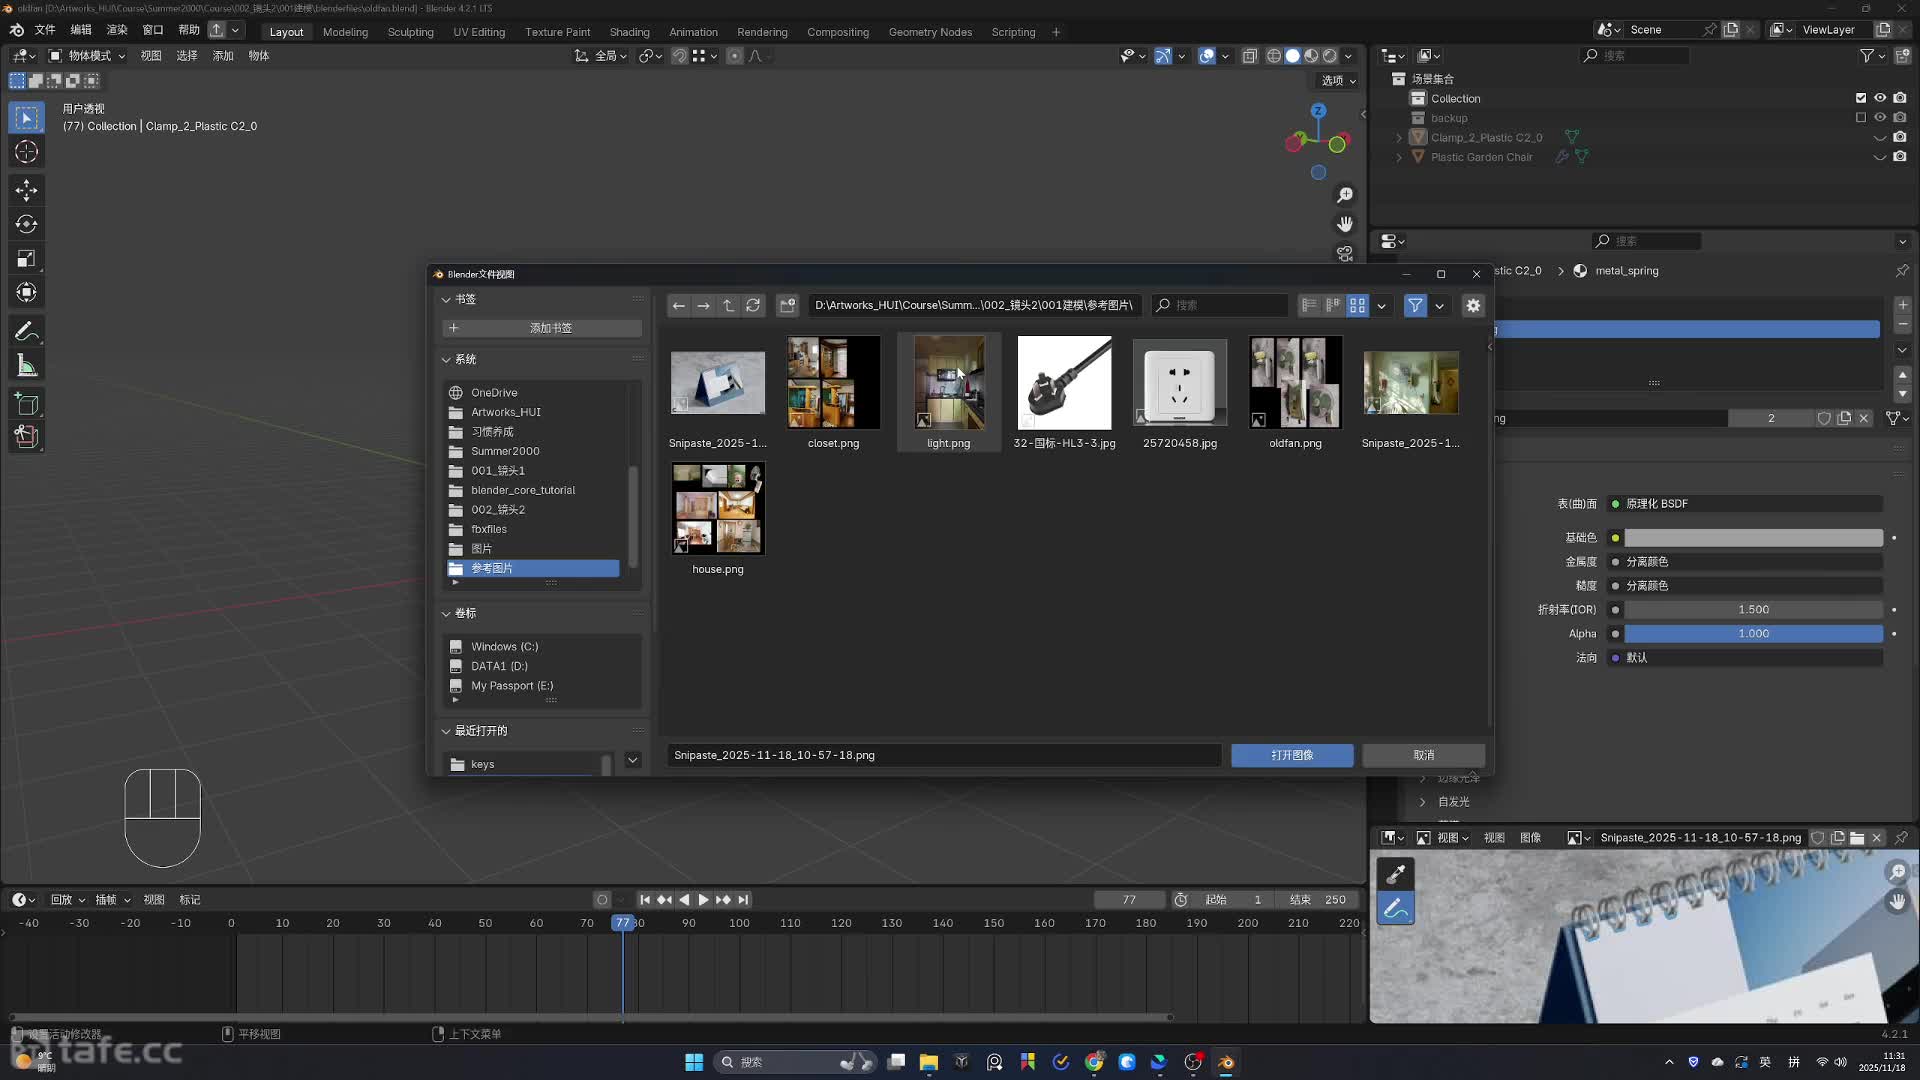
Task: Open 物体模式 object mode dropdown
Action: pos(88,56)
